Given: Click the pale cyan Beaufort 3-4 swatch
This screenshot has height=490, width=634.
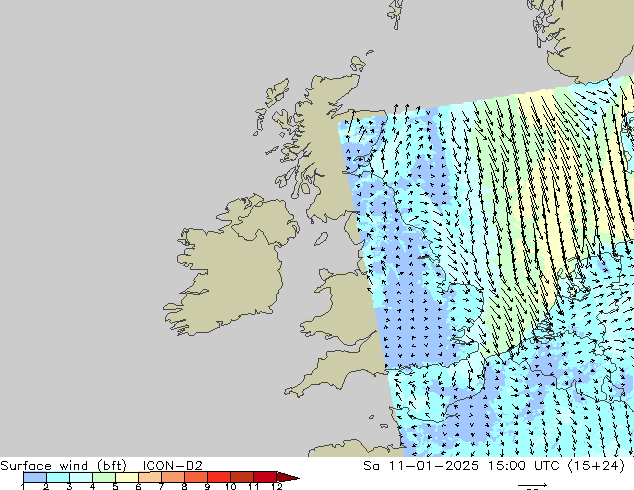Looking at the screenshot, I should coord(81,477).
